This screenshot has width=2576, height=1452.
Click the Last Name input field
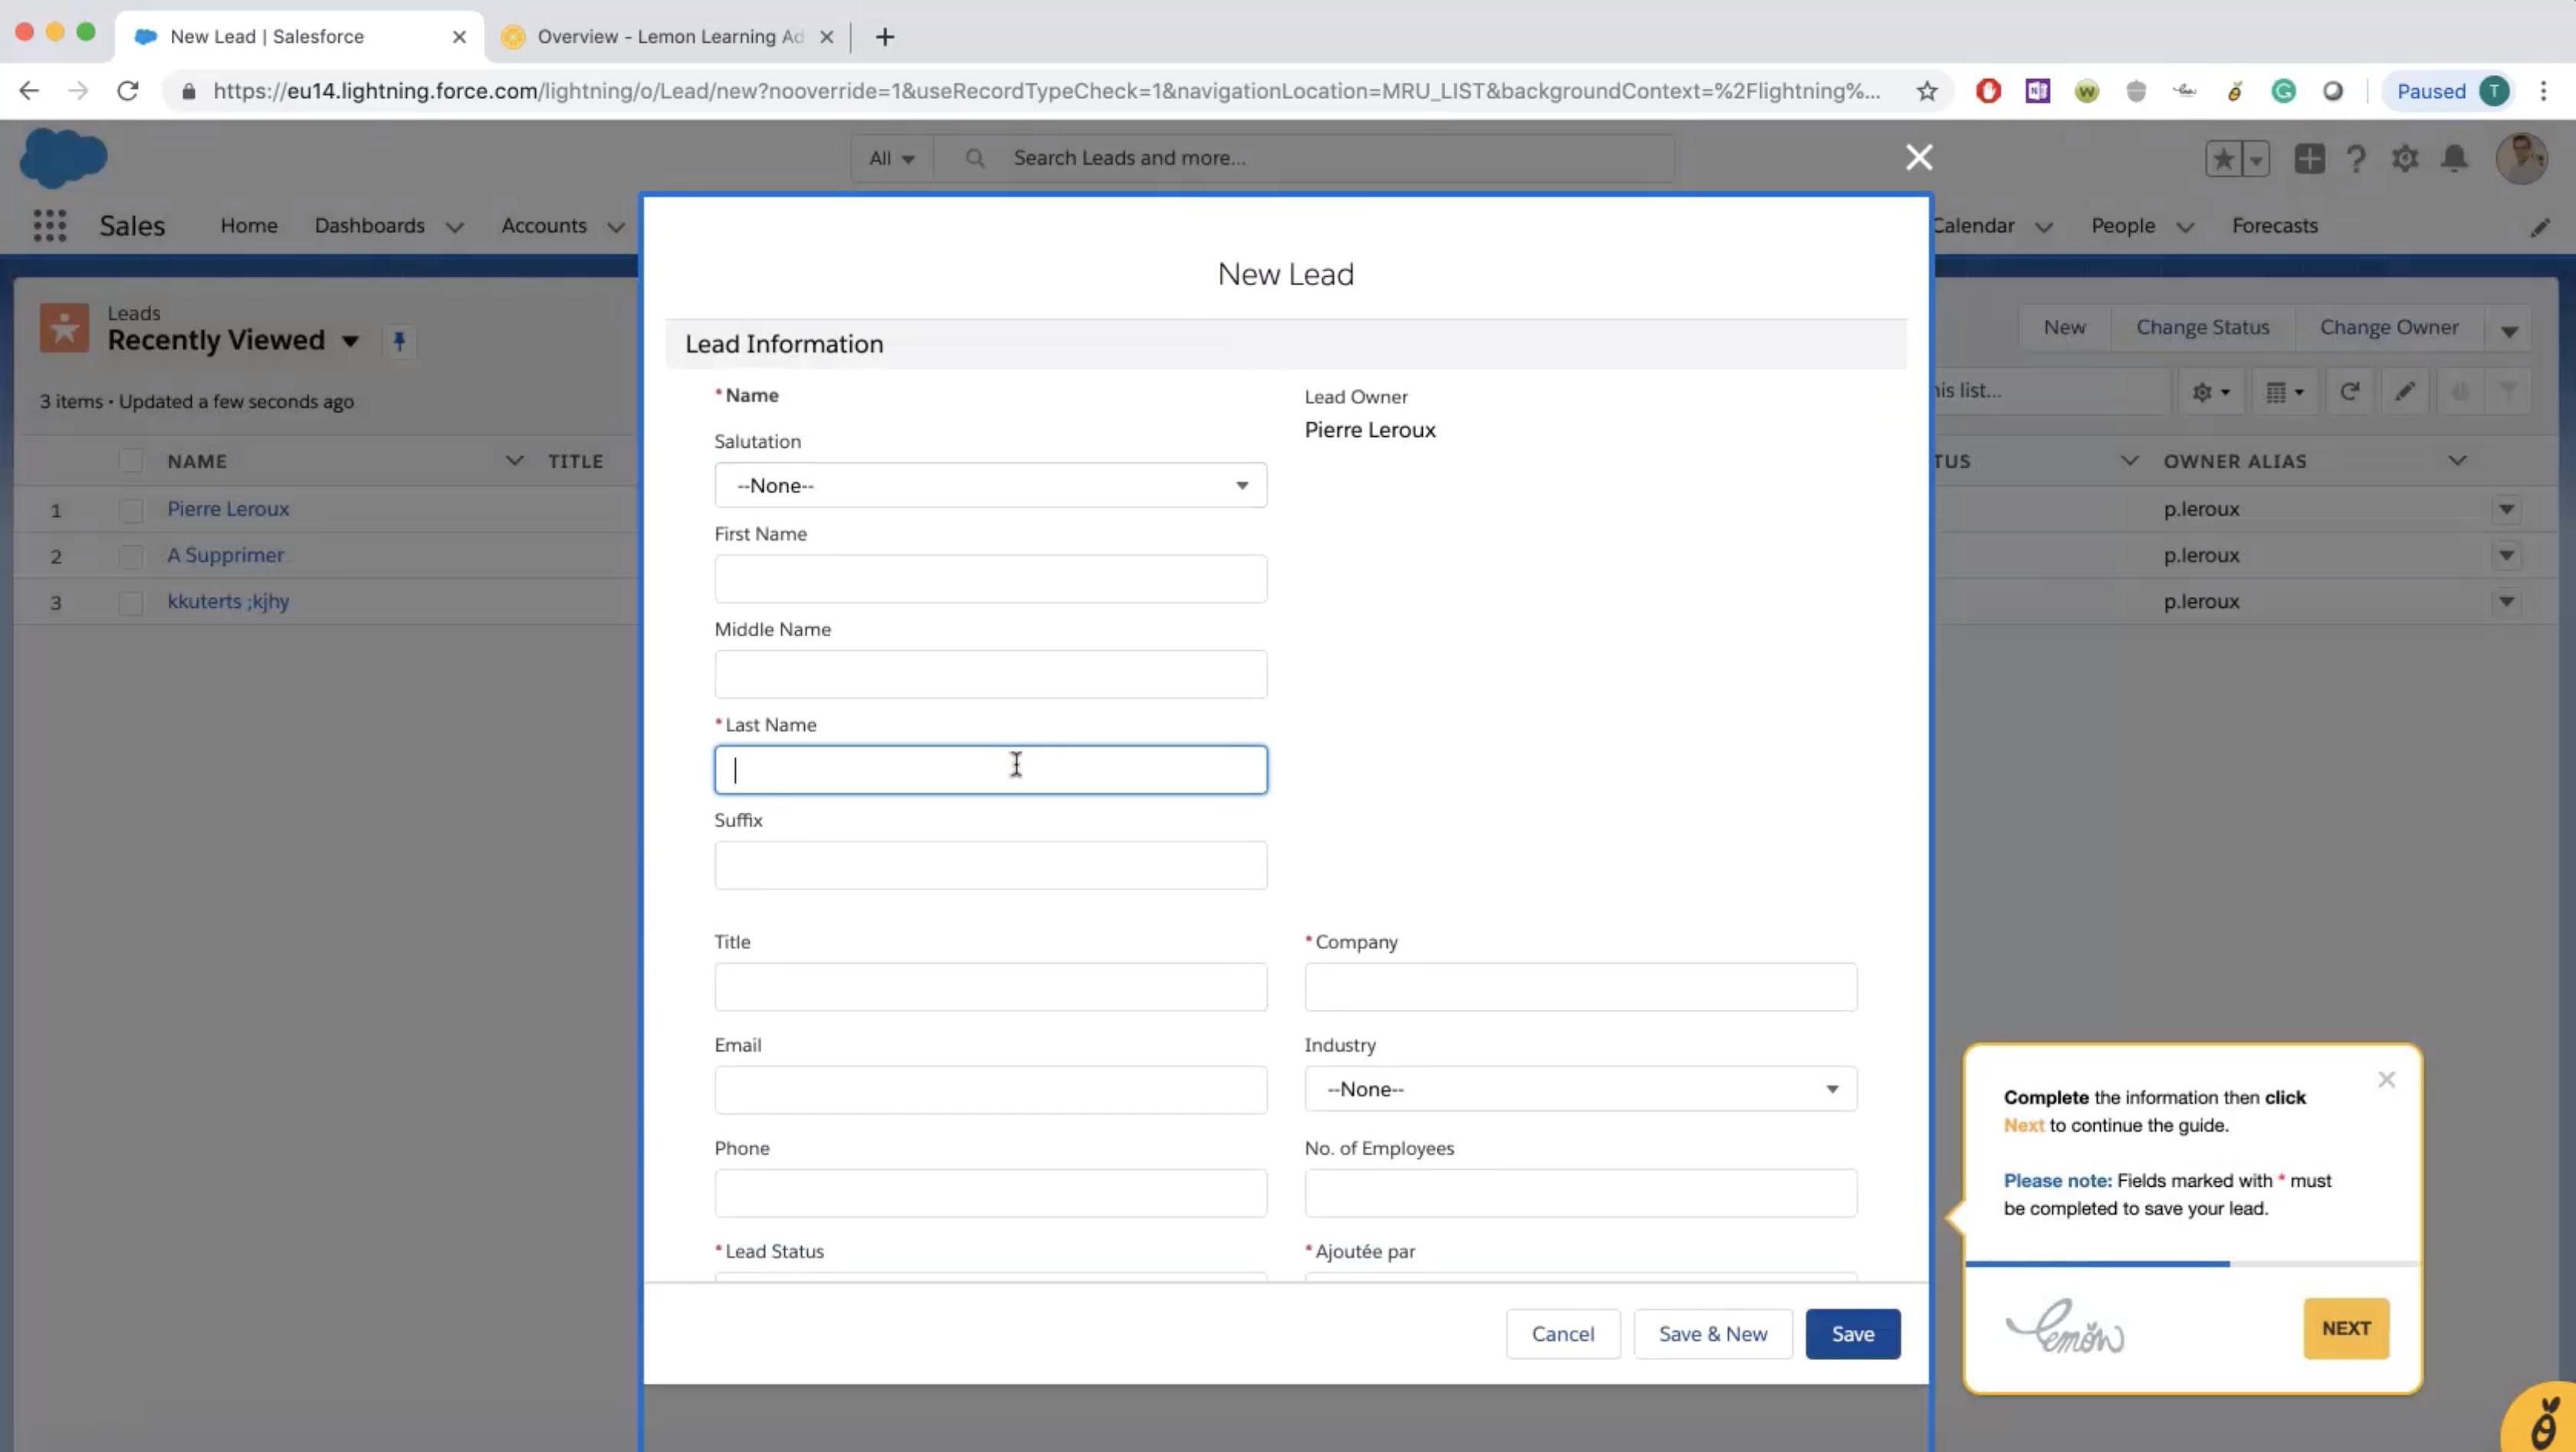click(991, 767)
